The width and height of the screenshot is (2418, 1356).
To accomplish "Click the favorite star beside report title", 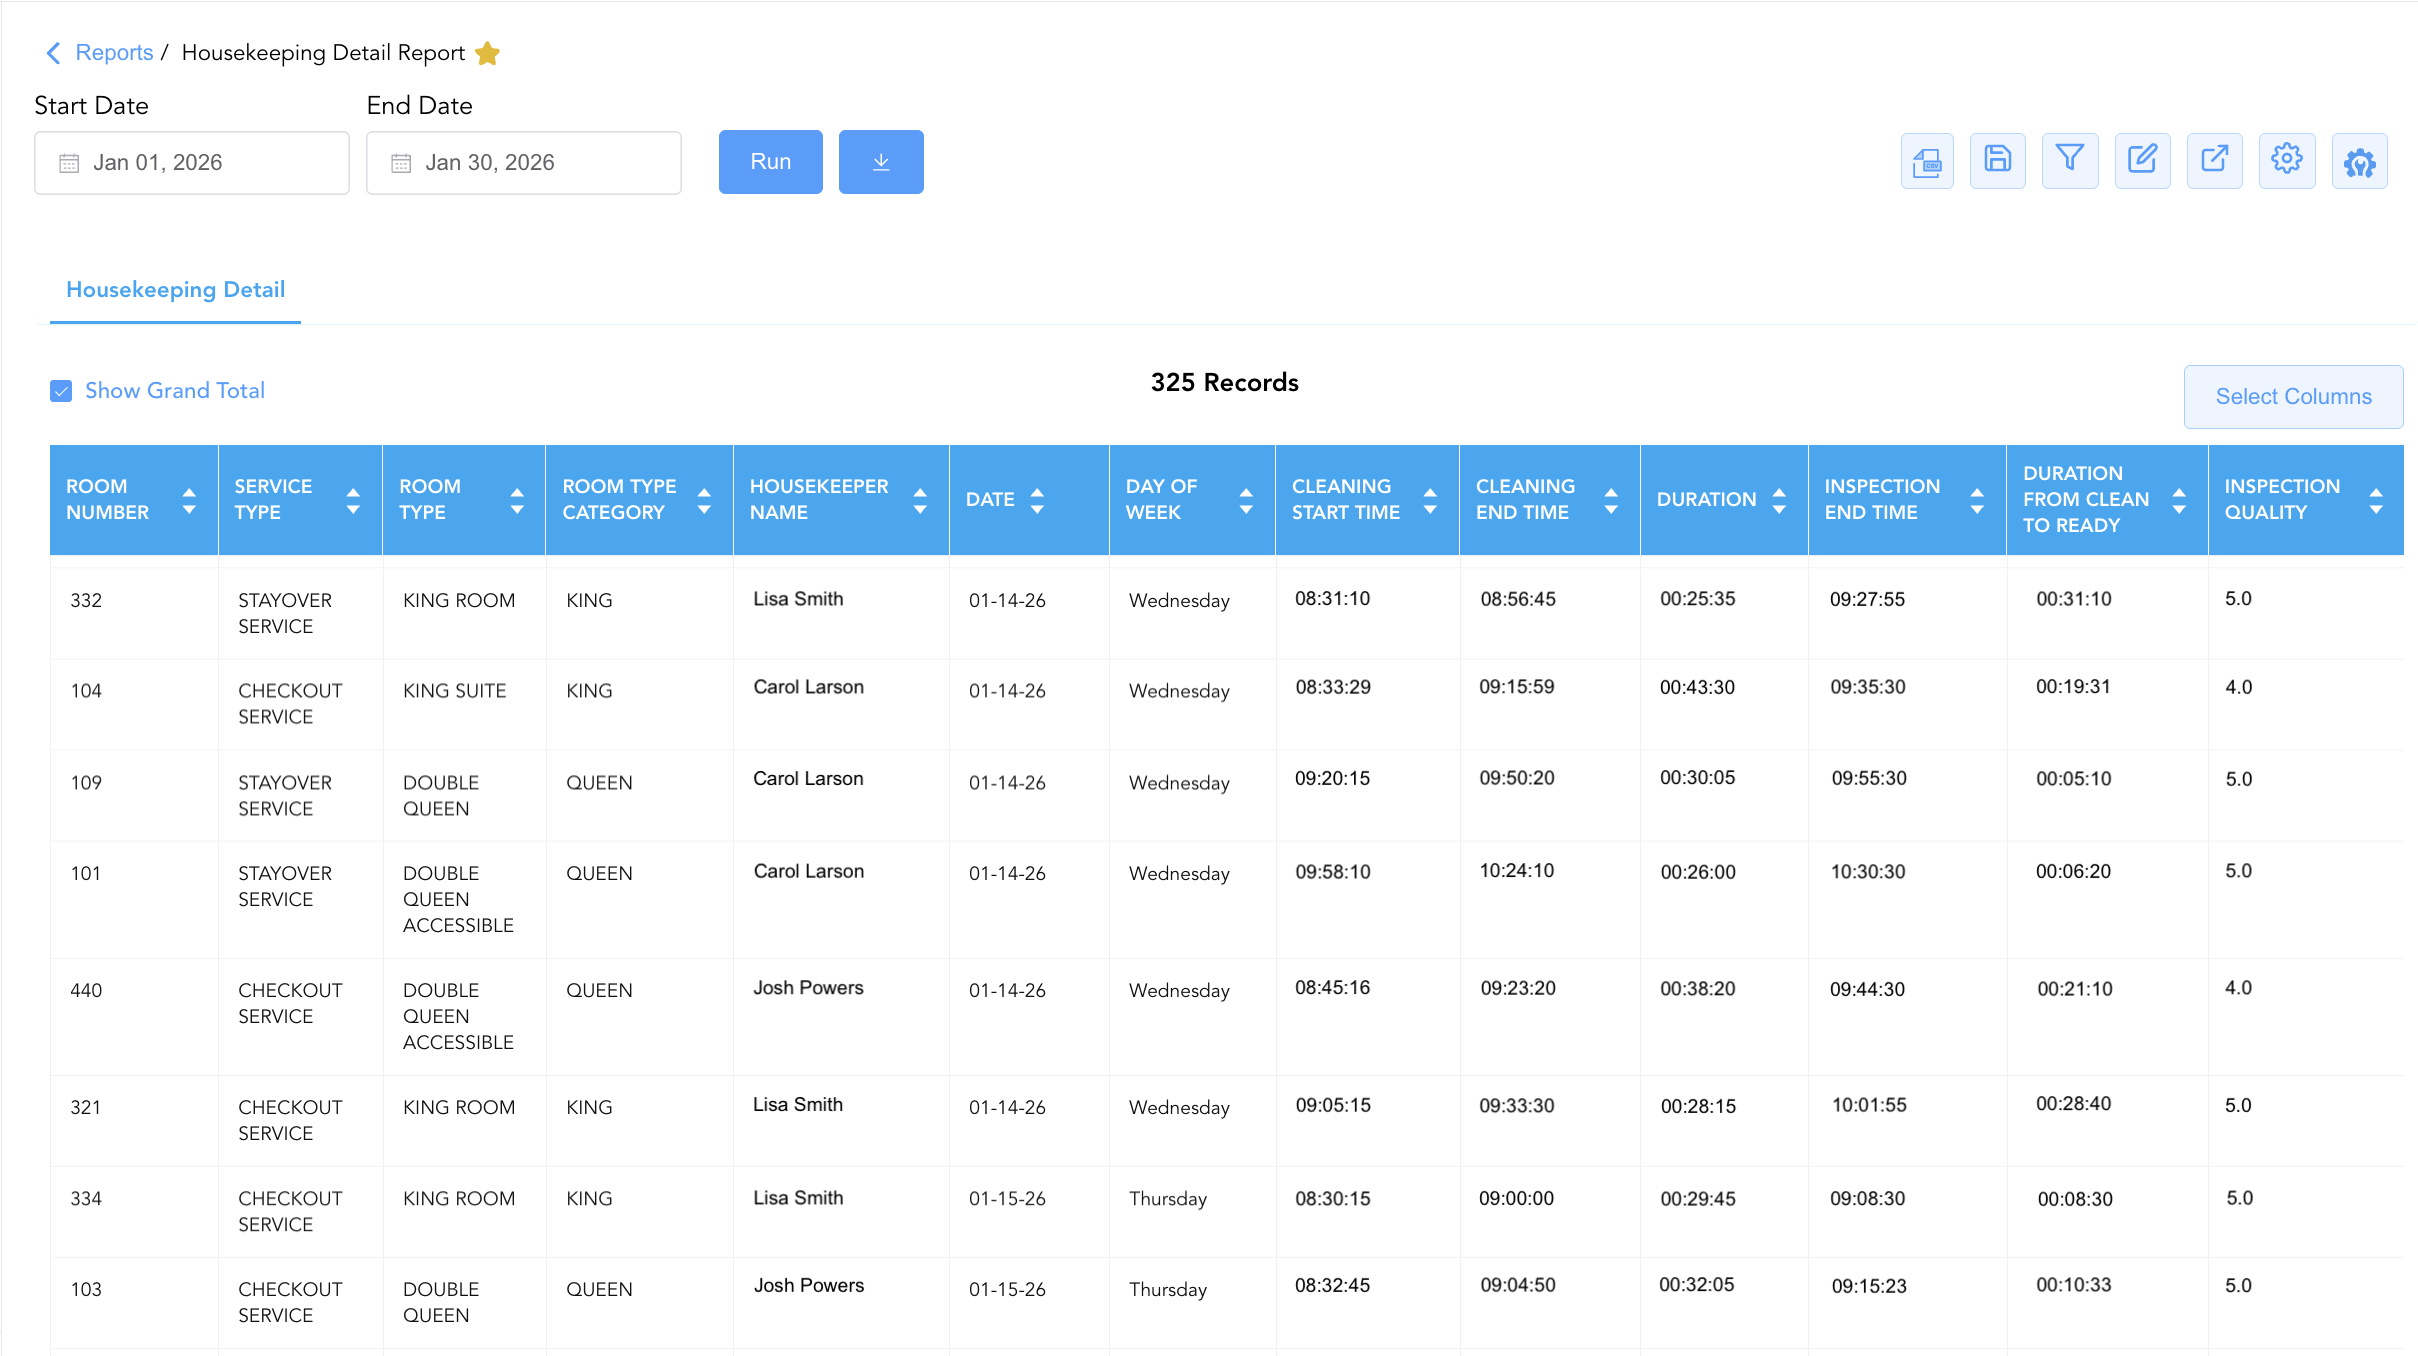I will [487, 53].
